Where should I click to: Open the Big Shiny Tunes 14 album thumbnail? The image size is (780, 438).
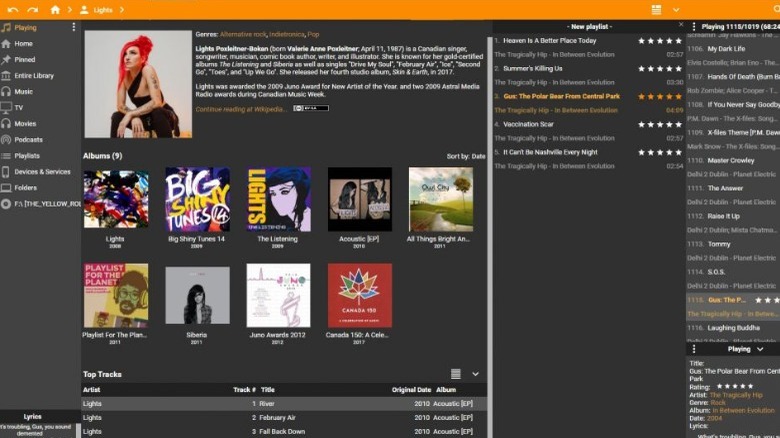(x=197, y=200)
